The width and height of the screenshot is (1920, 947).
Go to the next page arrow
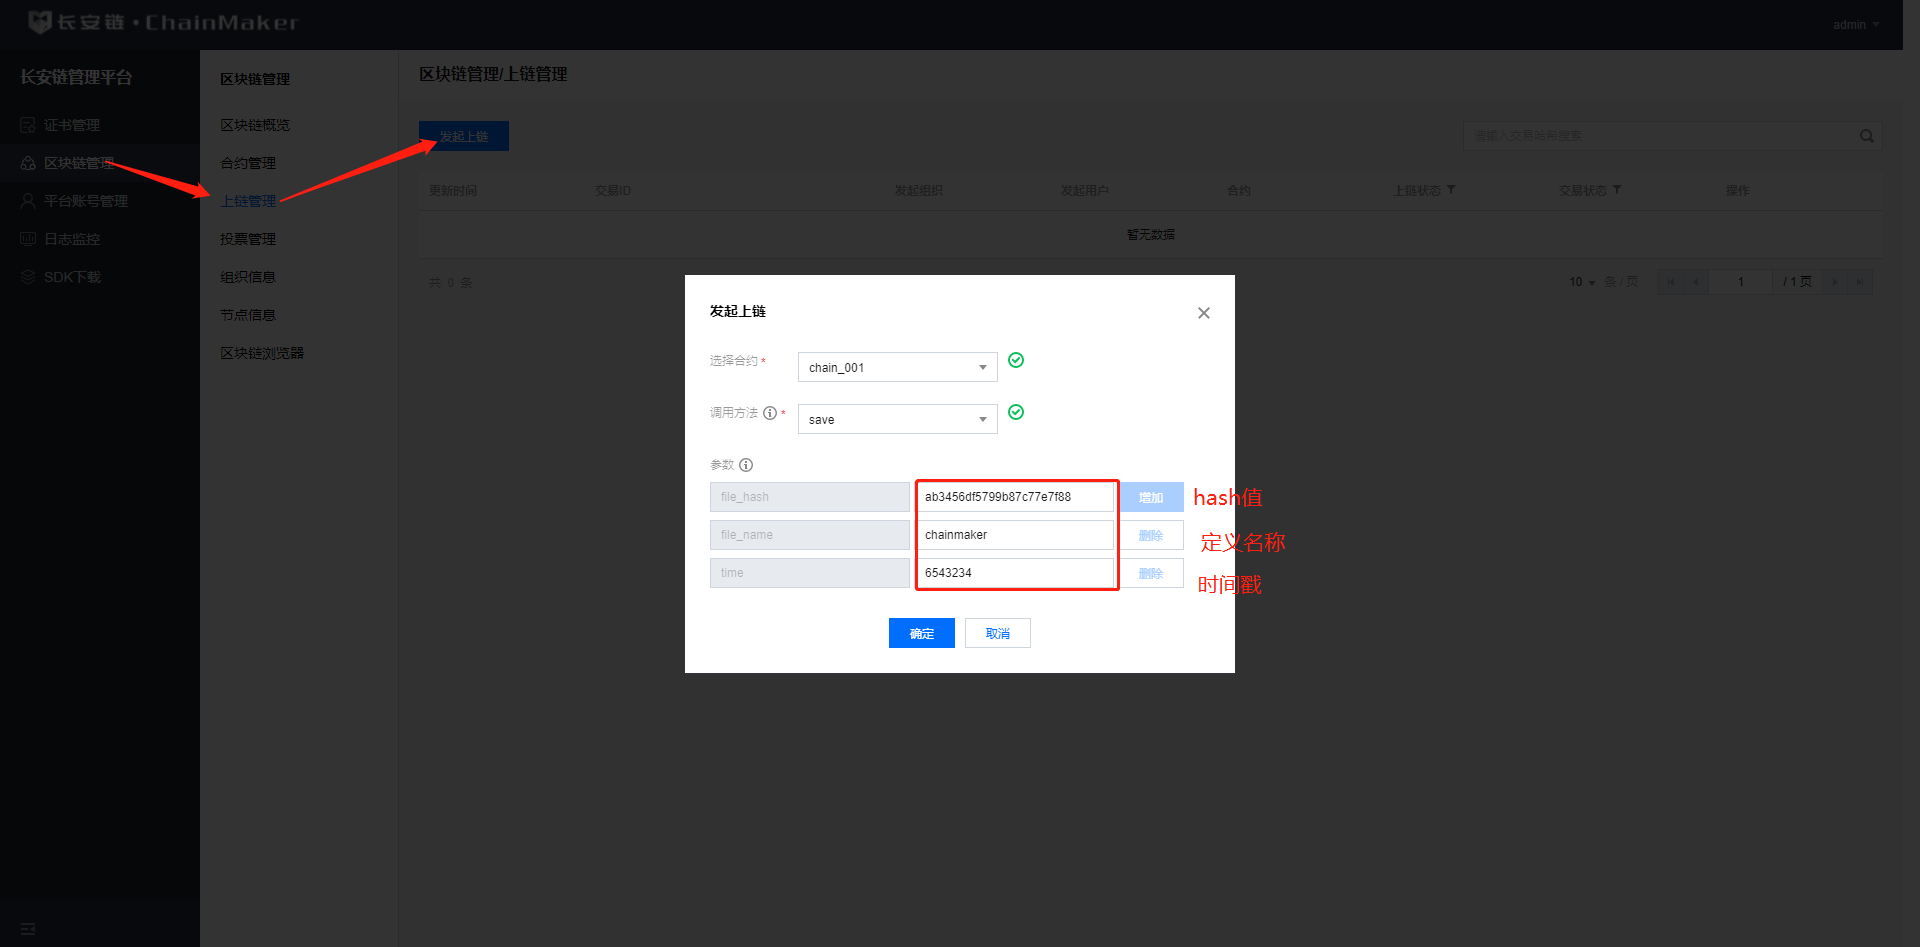[x=1835, y=282]
